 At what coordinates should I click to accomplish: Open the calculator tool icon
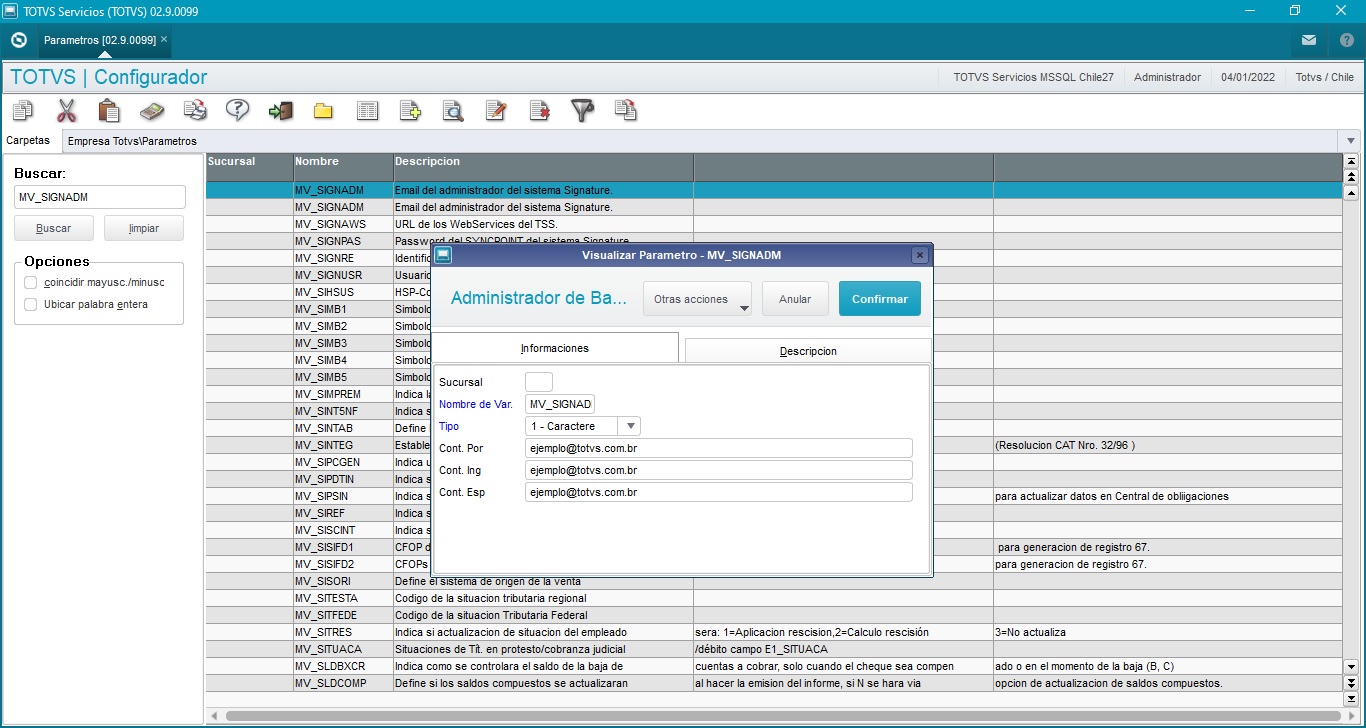(x=151, y=110)
